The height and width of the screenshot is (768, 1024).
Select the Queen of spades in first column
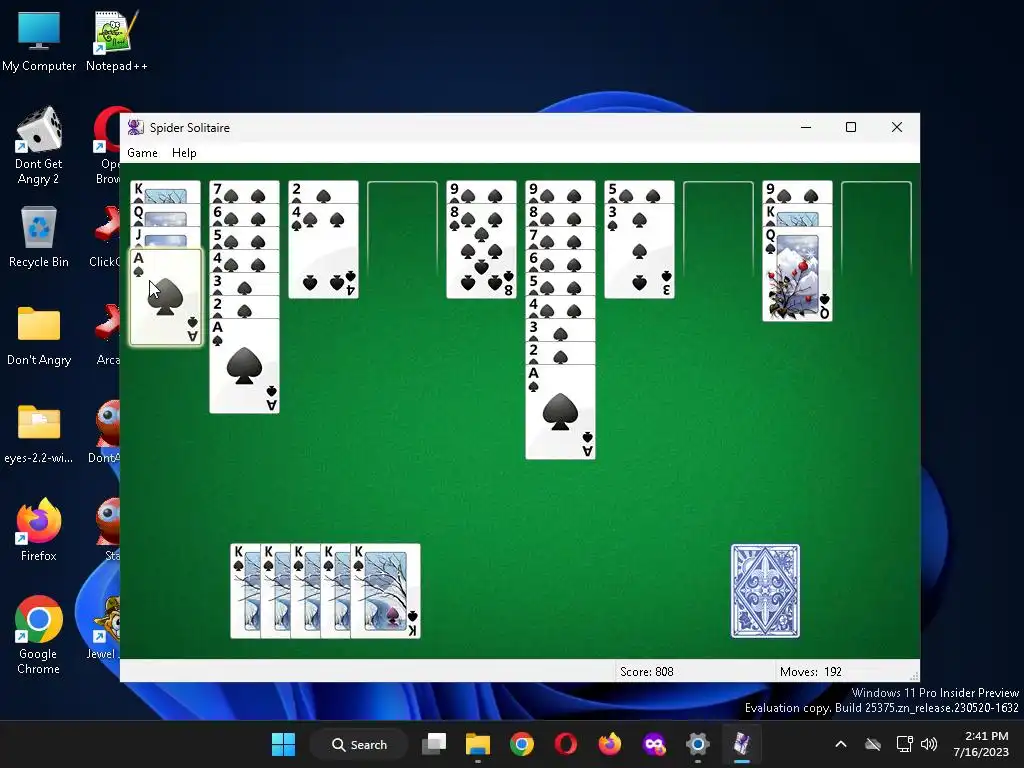tap(165, 215)
